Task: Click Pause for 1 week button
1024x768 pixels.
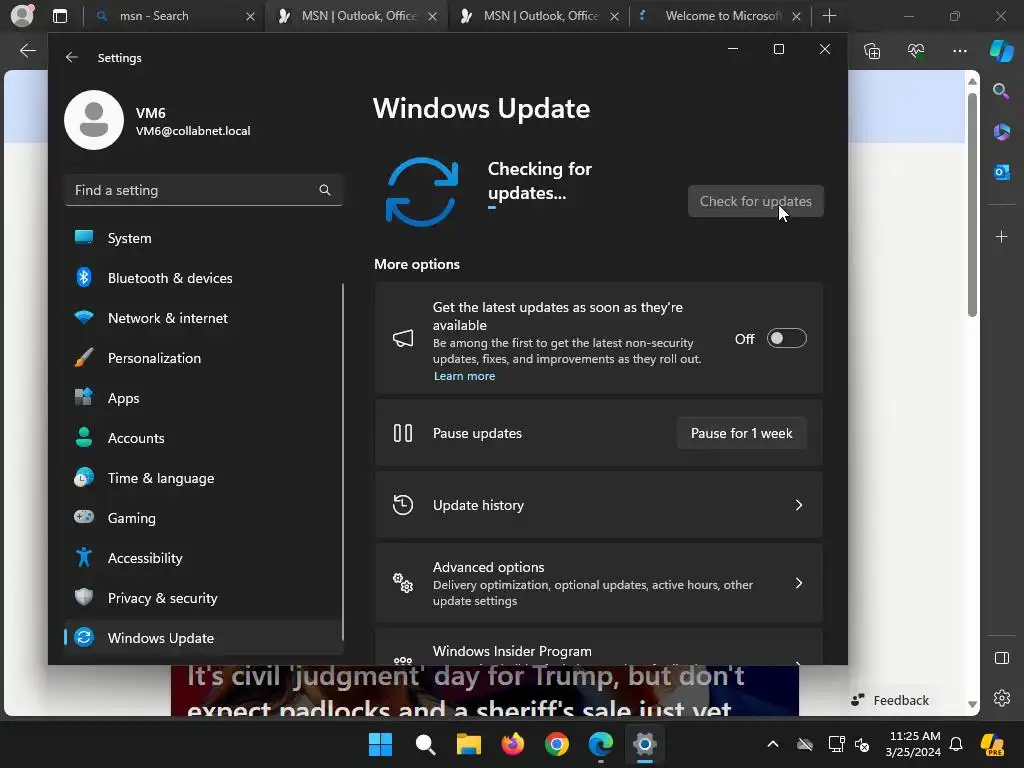Action: point(741,433)
